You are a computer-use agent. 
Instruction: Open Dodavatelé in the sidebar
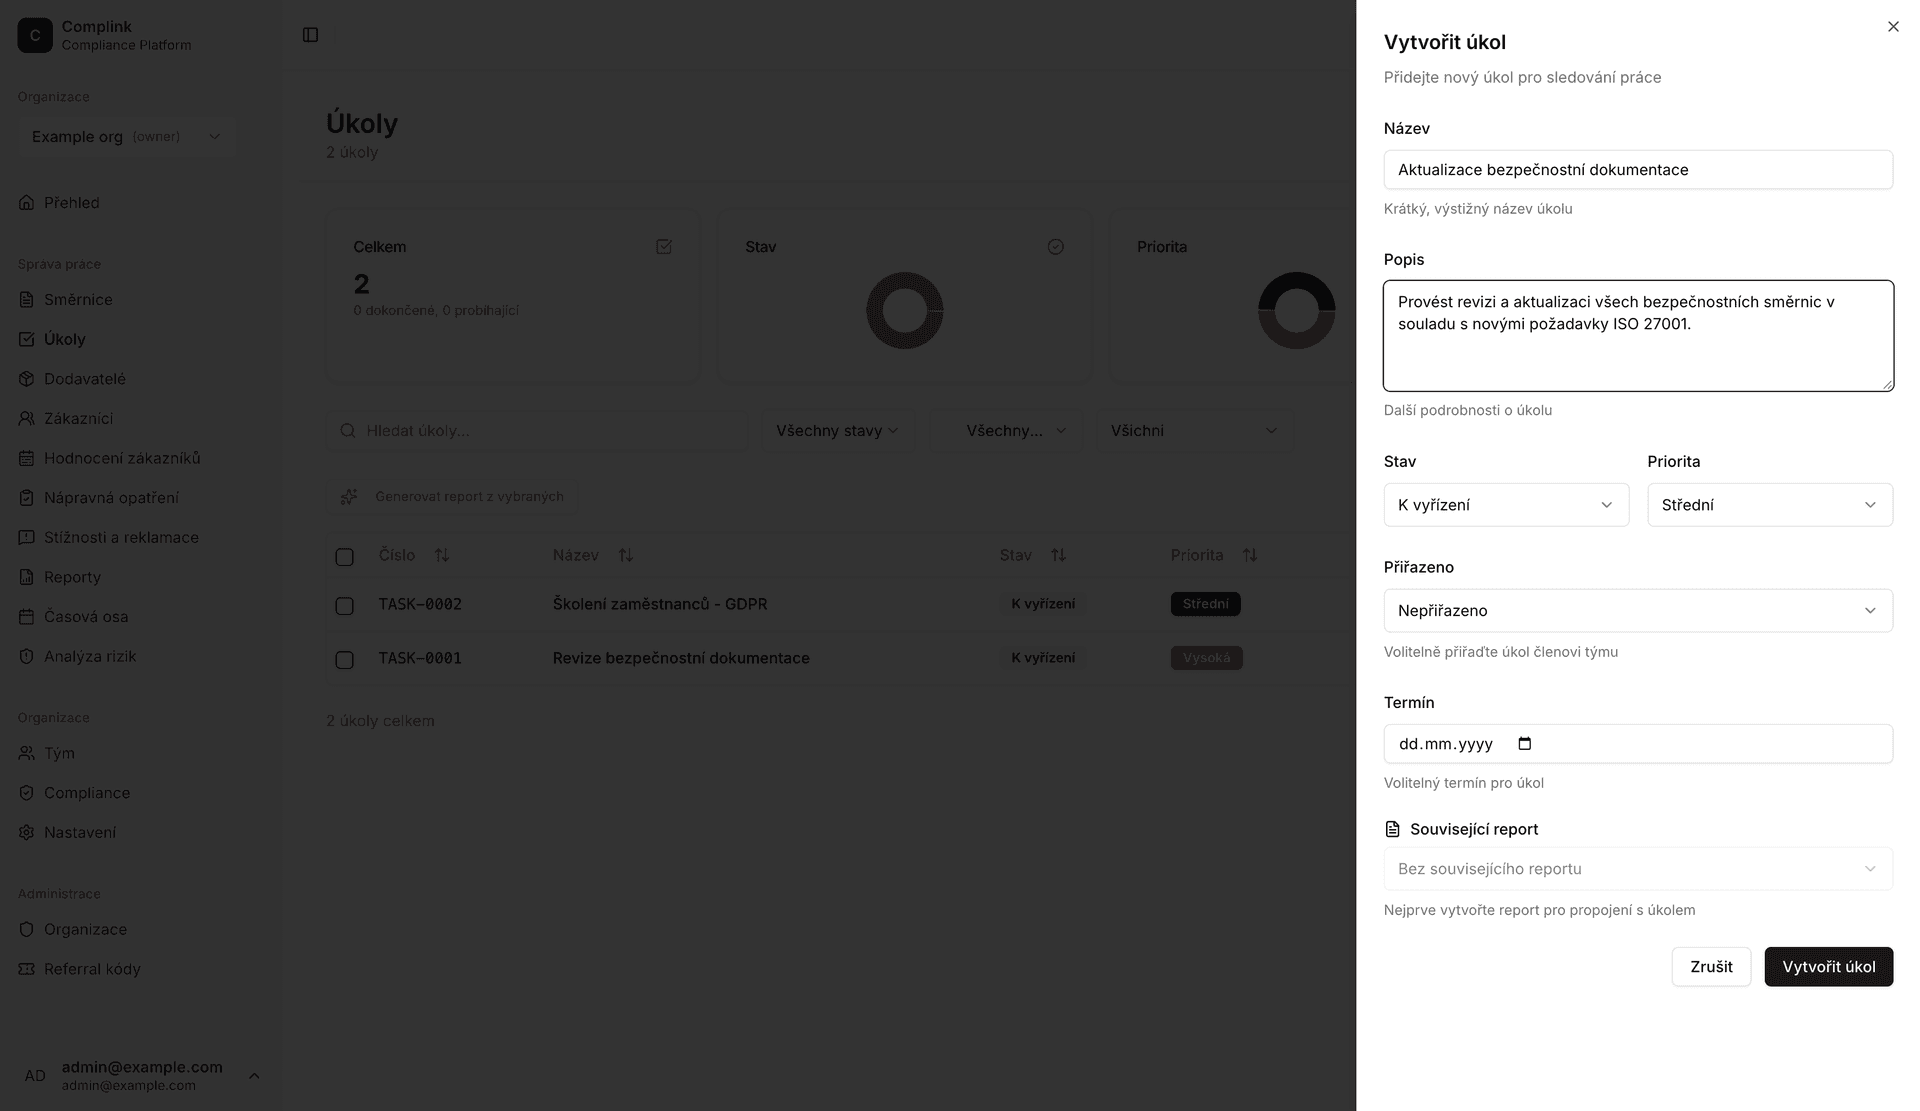[84, 379]
